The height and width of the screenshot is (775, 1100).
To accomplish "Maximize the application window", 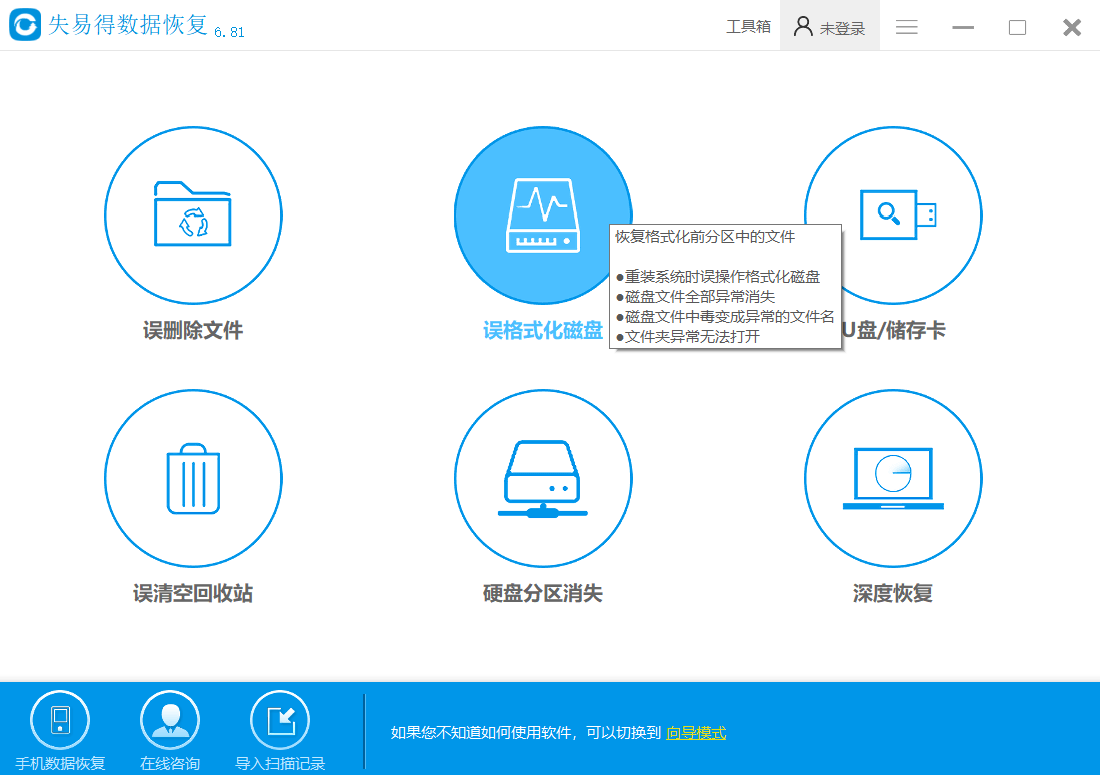I will [x=1017, y=27].
